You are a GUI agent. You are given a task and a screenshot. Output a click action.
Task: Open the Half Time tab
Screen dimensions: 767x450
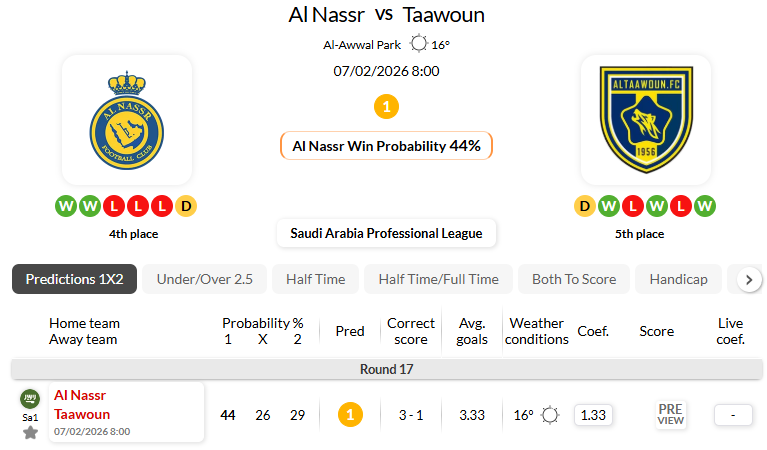tap(315, 279)
